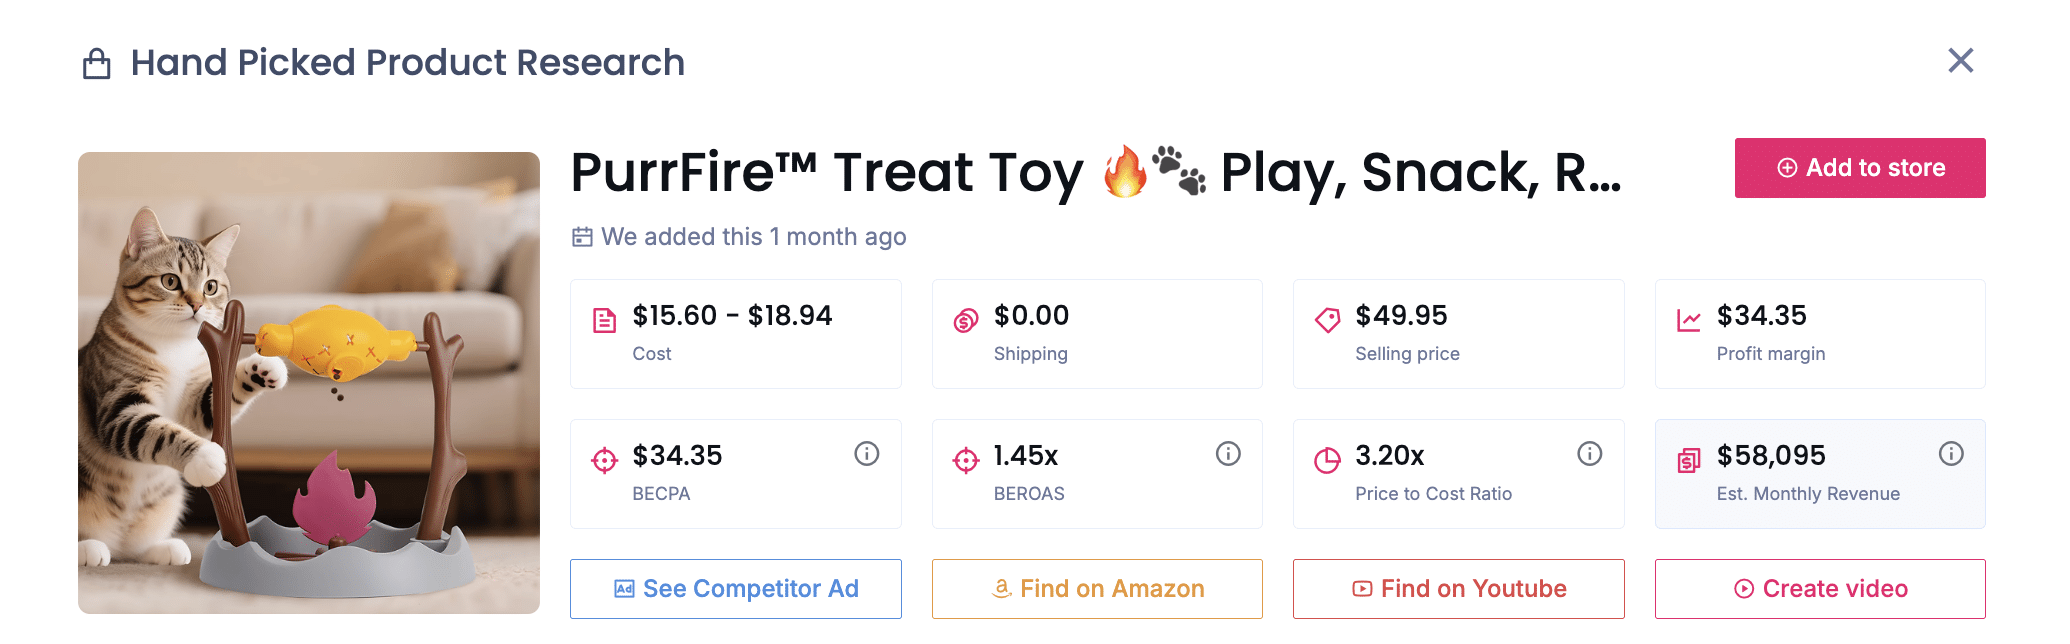2070x644 pixels.
Task: Click the calendar icon next to added date
Action: pos(582,237)
